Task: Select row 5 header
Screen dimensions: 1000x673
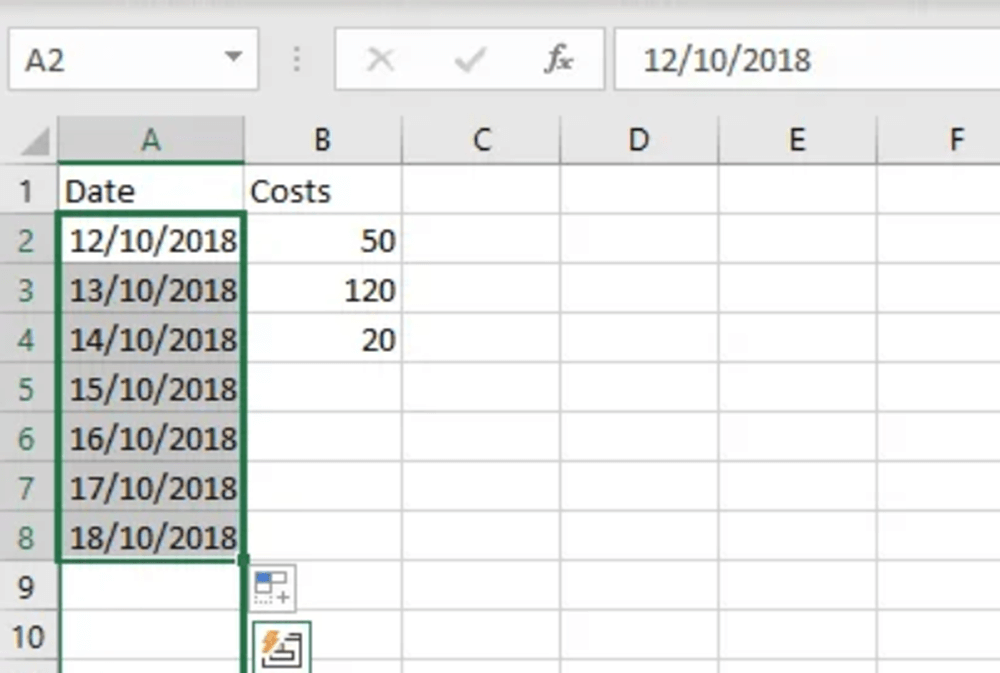Action: tap(27, 388)
